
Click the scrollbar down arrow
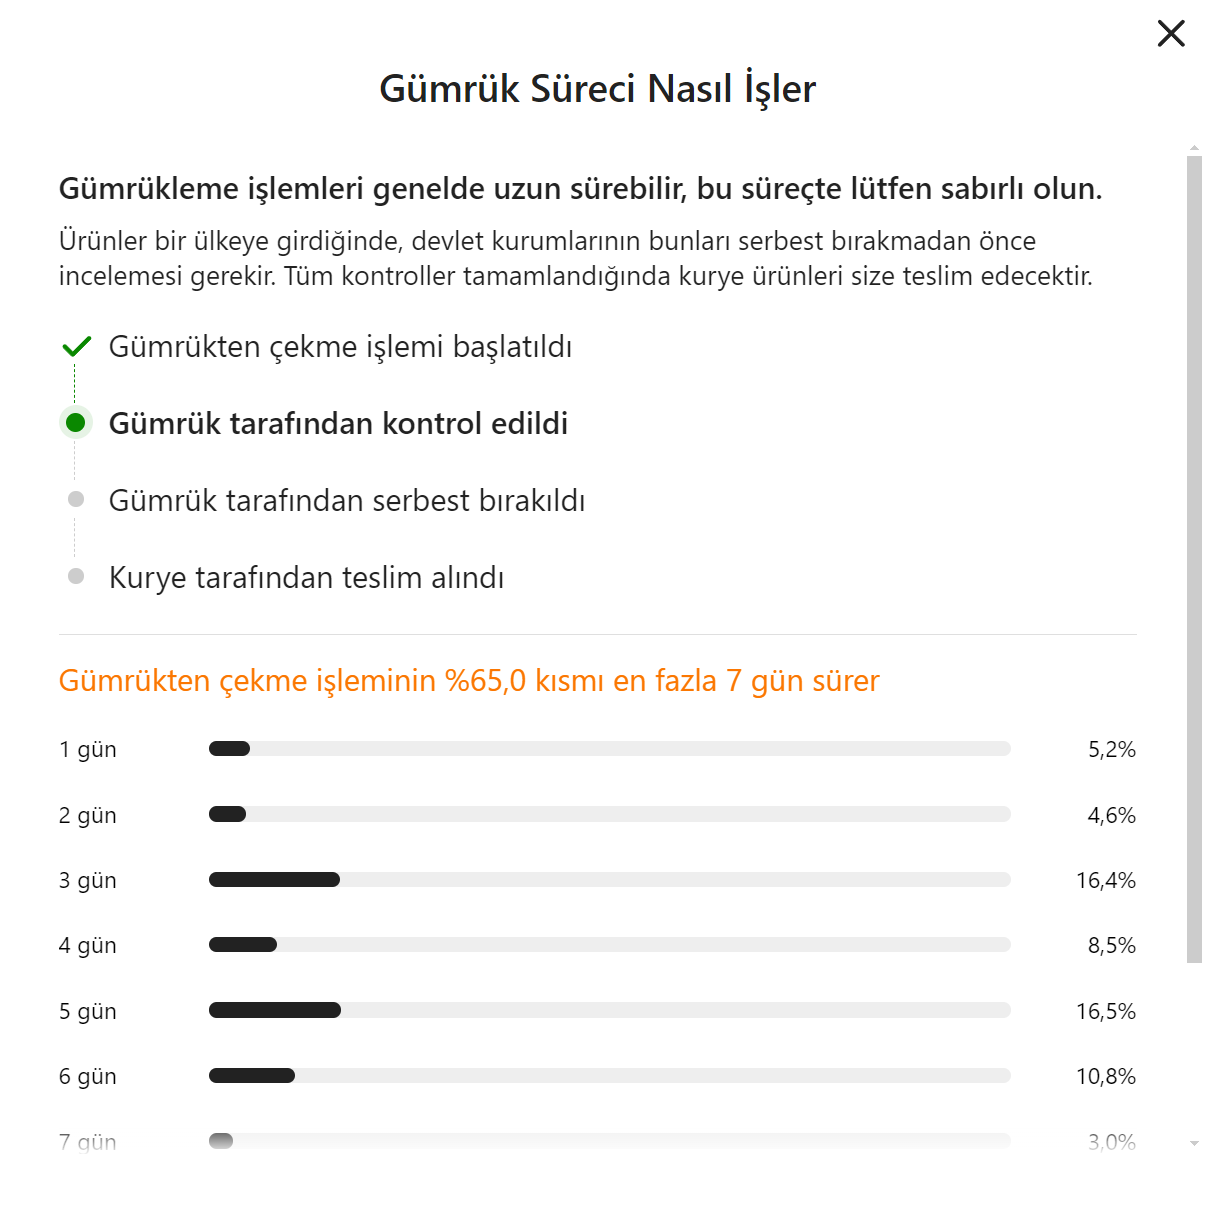pos(1194,1143)
